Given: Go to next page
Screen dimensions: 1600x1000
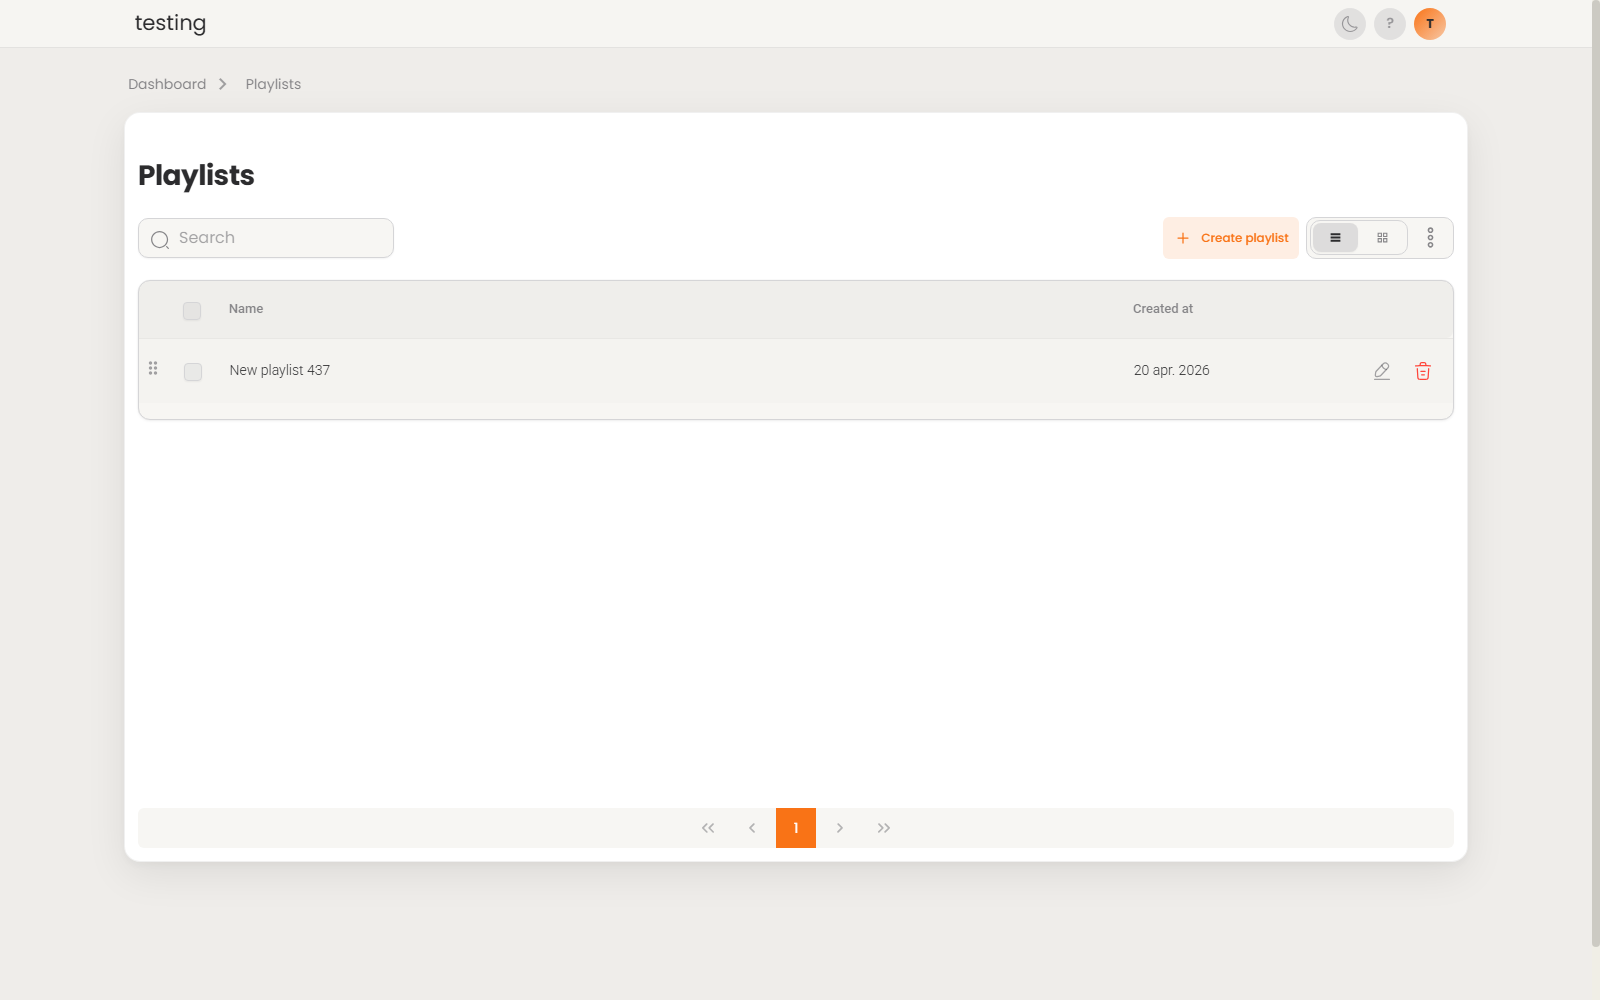Looking at the screenshot, I should [840, 828].
